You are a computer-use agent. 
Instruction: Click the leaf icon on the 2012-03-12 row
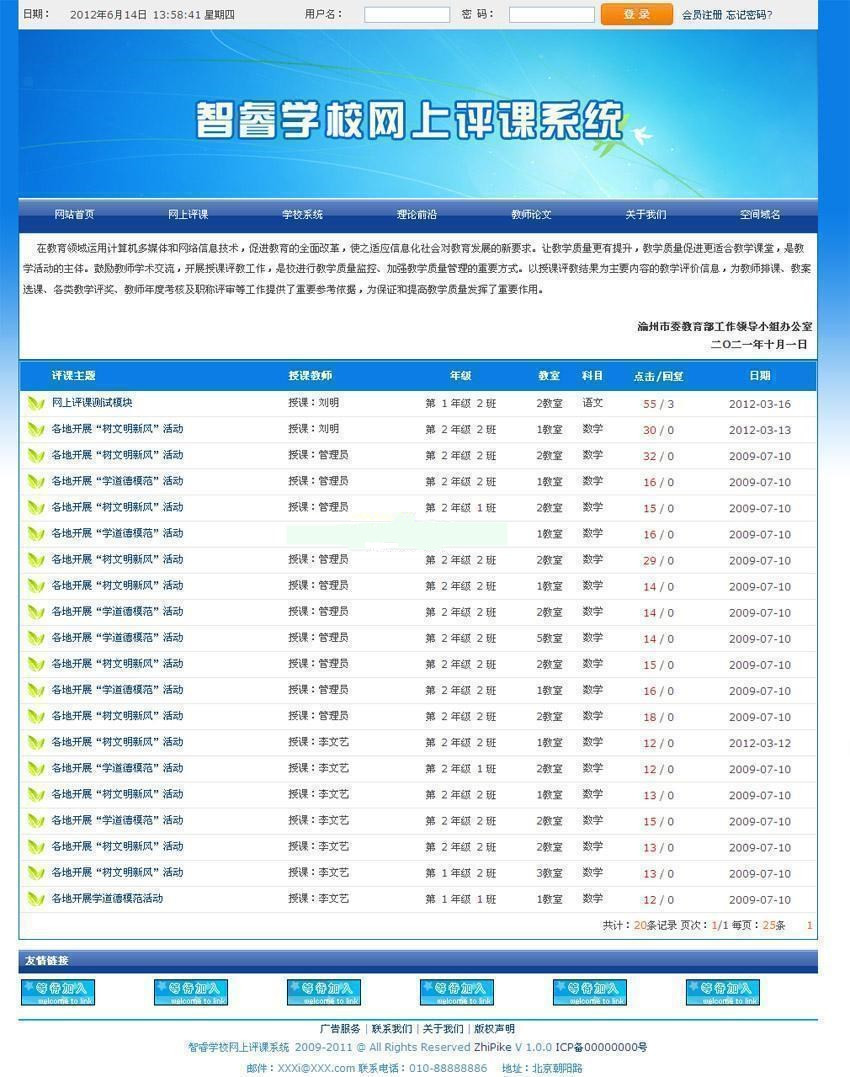(36, 743)
